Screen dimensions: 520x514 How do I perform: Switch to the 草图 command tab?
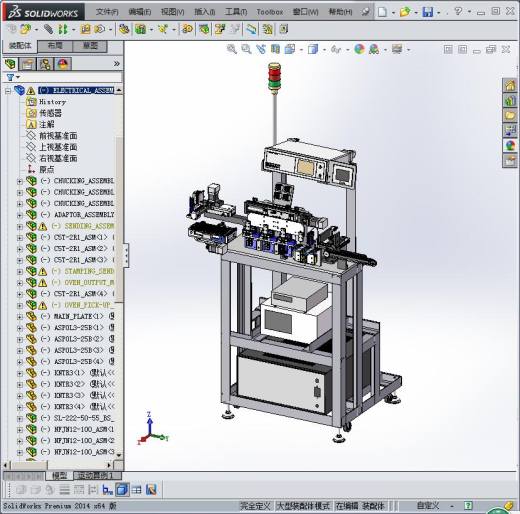click(x=90, y=46)
